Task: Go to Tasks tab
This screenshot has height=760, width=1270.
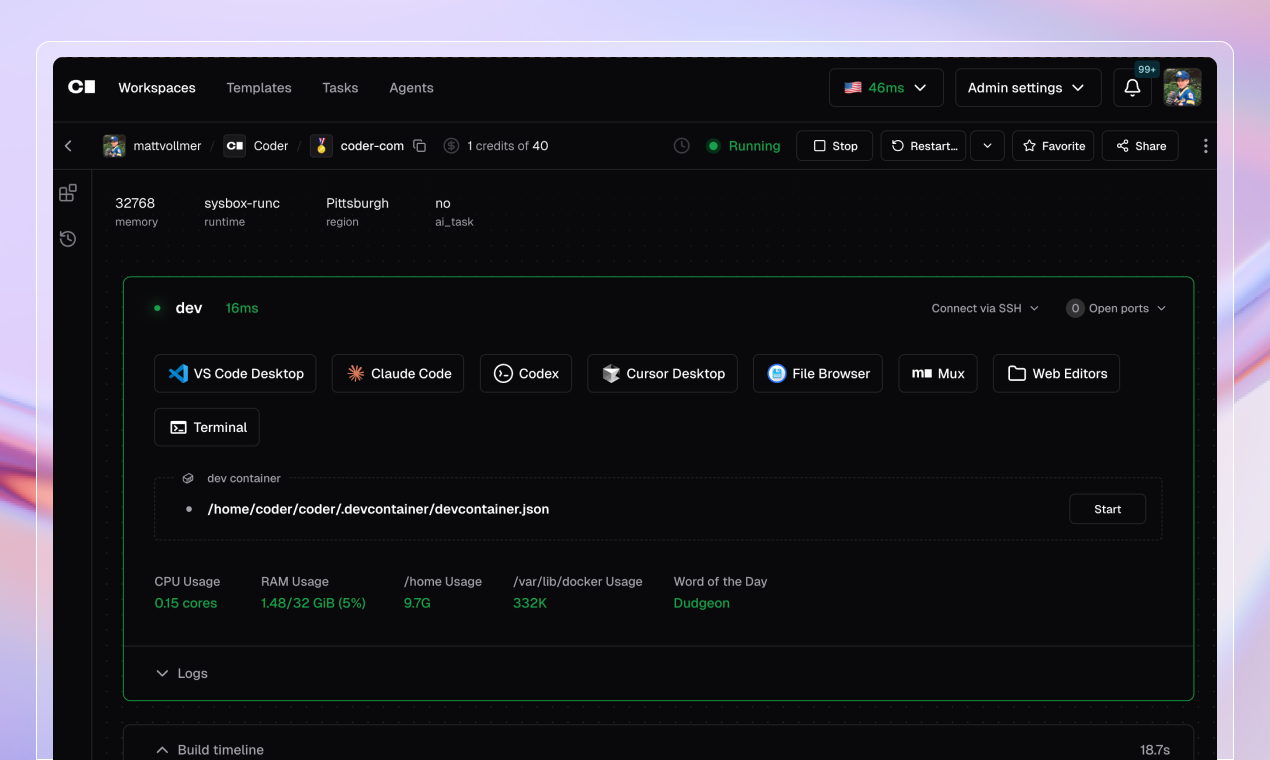Action: 340,88
